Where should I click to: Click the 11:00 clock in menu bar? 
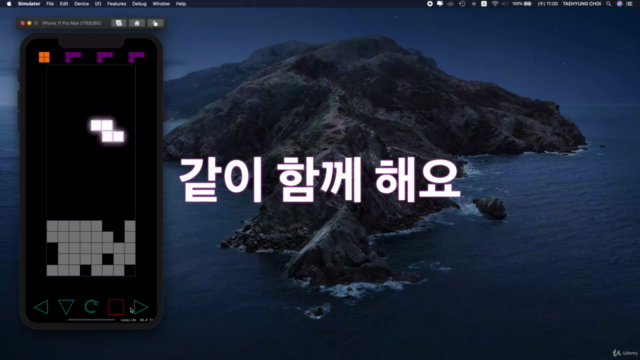coord(548,4)
